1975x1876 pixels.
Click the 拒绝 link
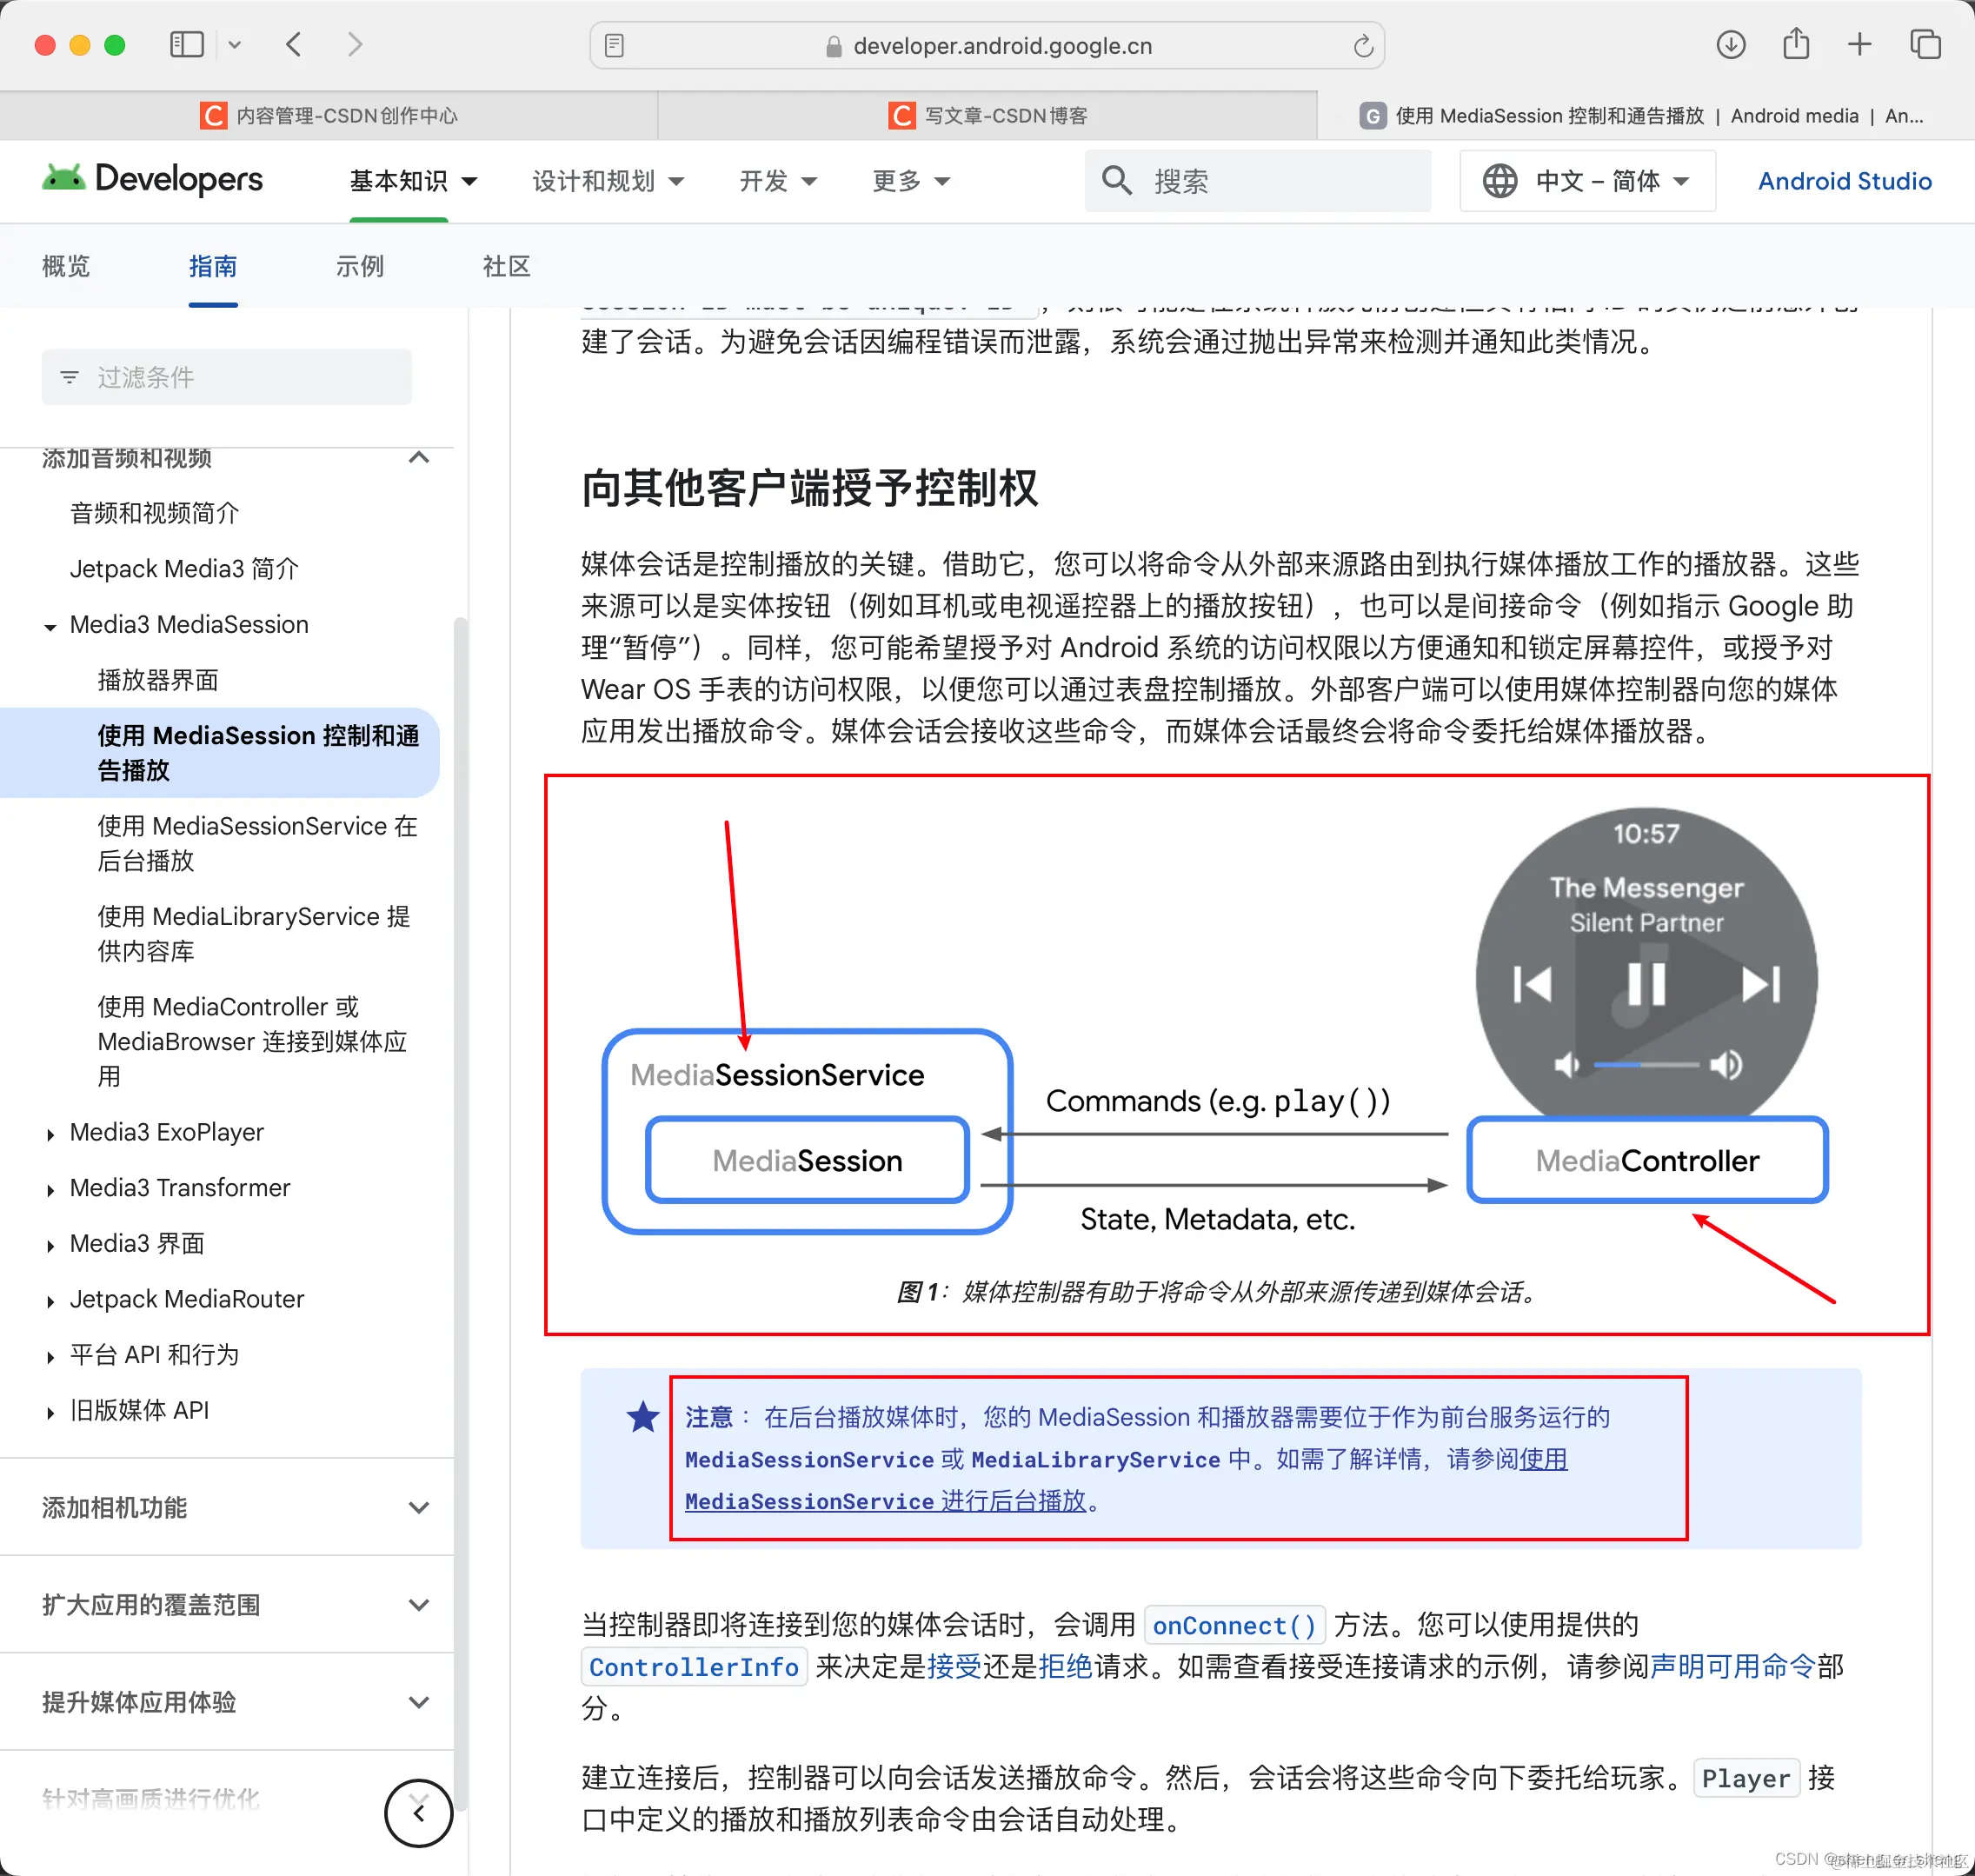(1066, 1667)
